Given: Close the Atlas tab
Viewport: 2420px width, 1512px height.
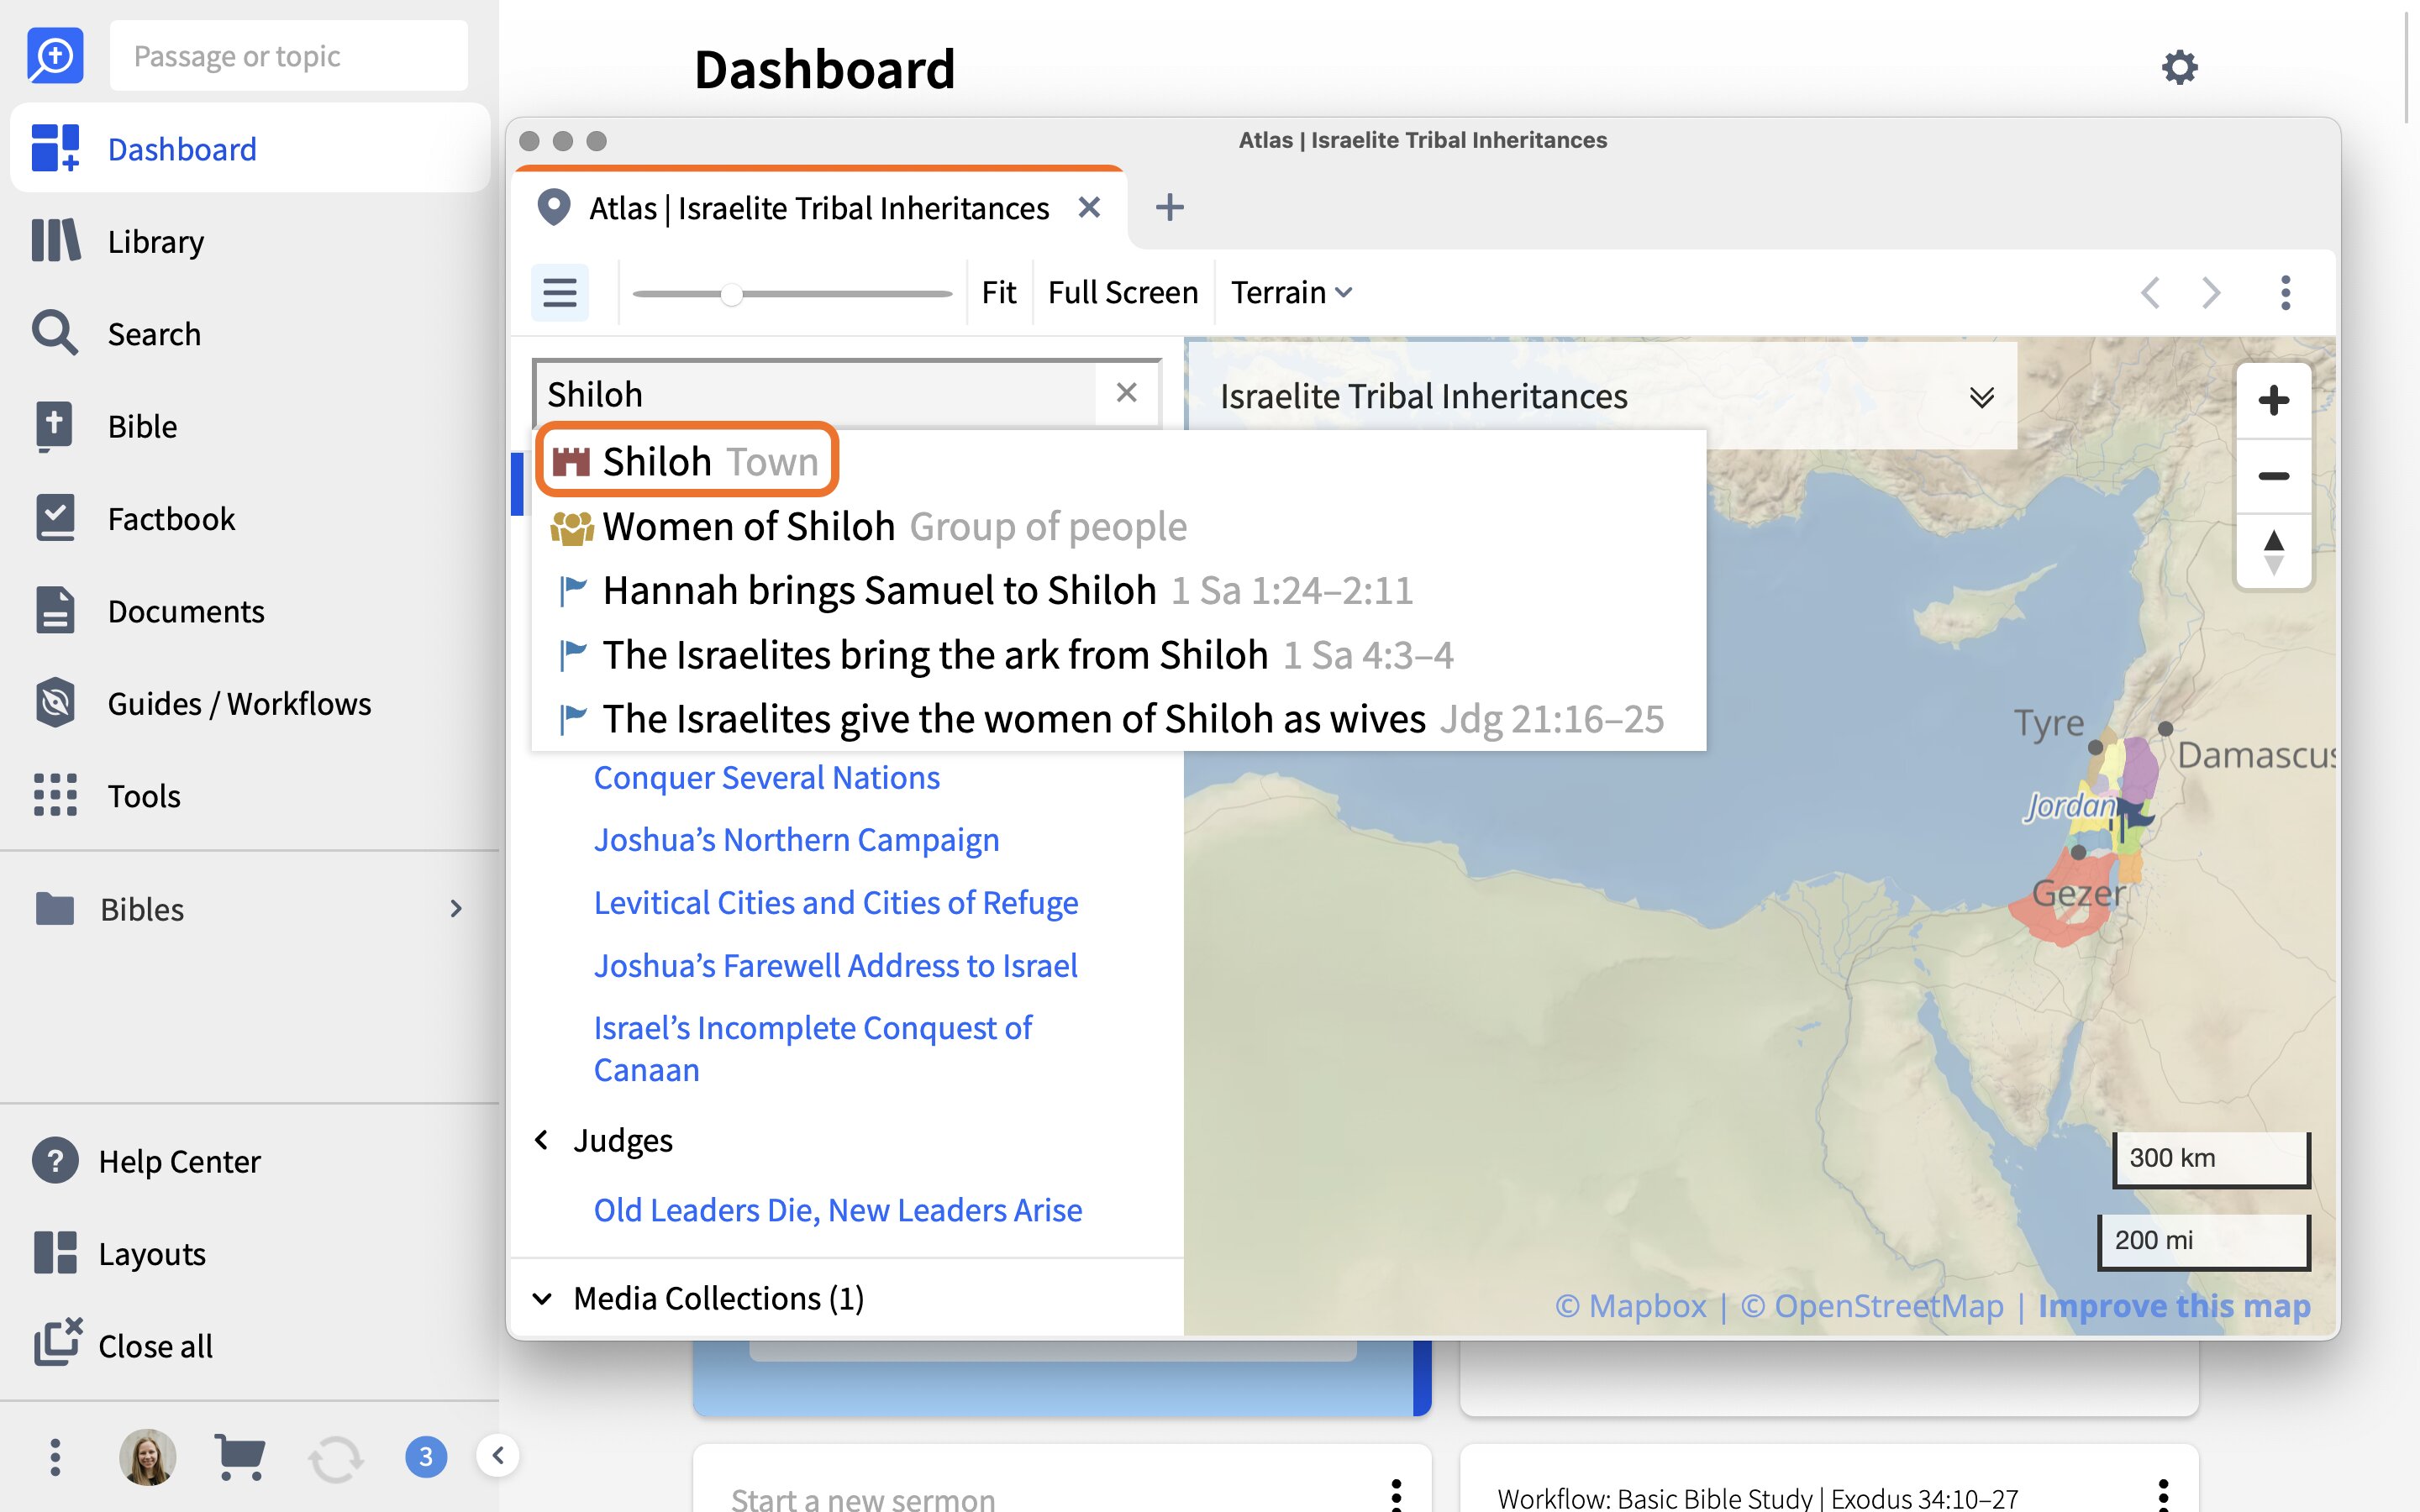Looking at the screenshot, I should [x=1089, y=208].
